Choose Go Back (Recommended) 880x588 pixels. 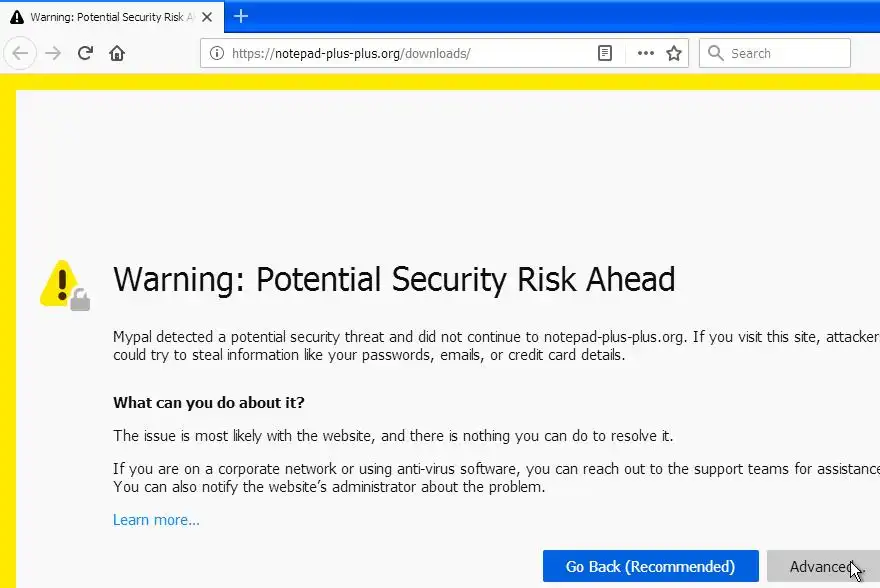tap(650, 566)
